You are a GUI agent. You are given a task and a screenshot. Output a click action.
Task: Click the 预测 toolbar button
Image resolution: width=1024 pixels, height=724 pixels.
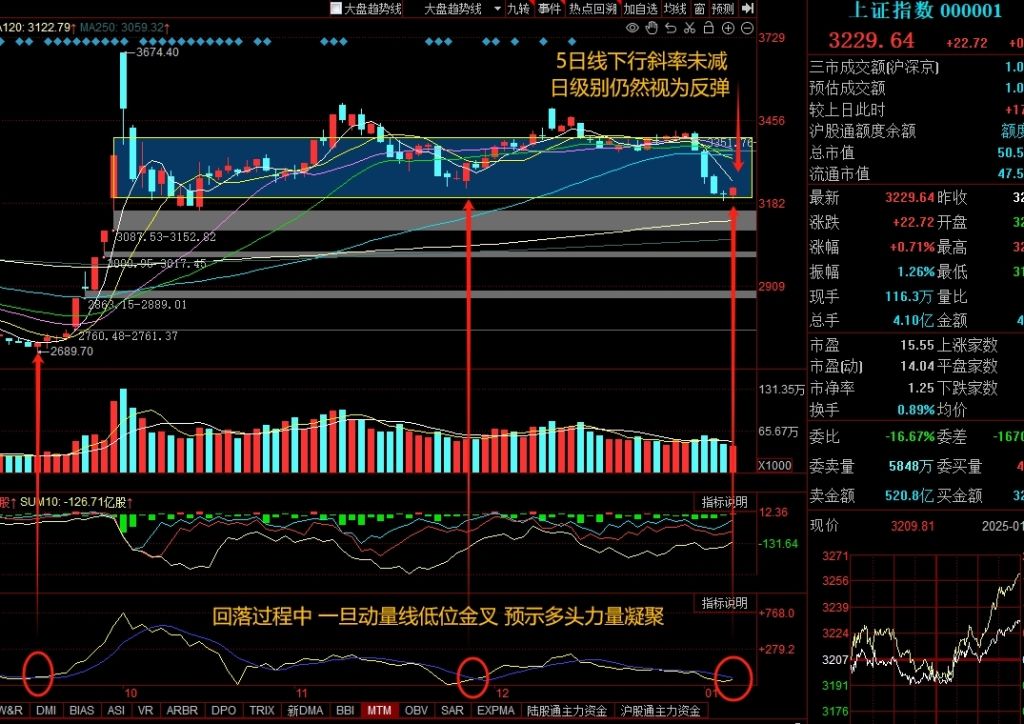(723, 8)
